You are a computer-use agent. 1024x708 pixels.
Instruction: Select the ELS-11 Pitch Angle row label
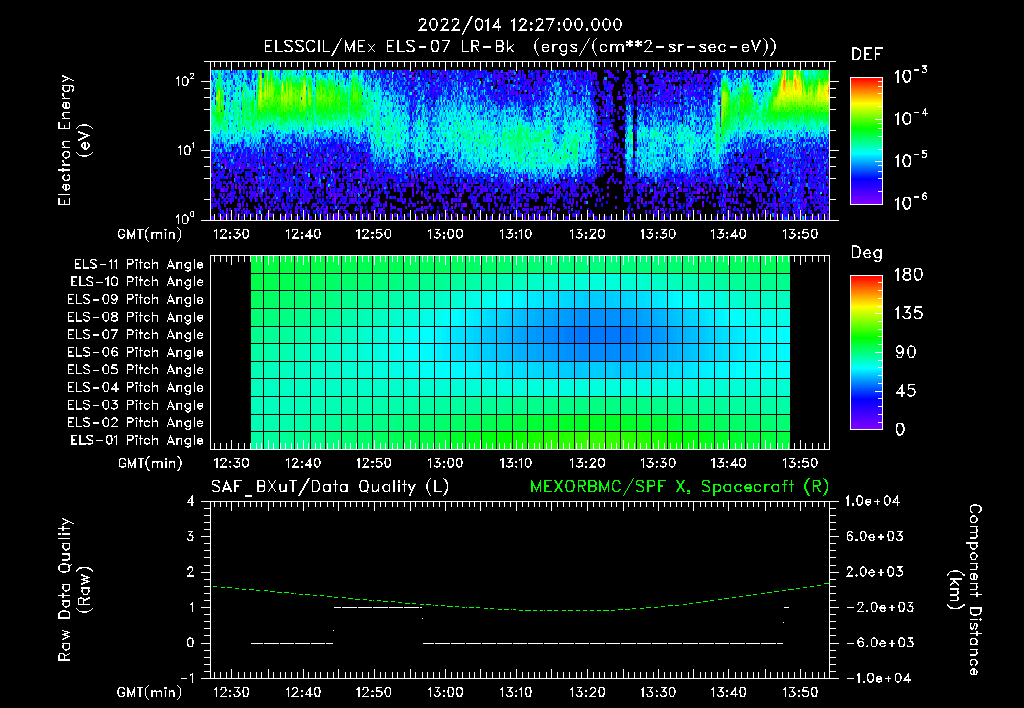pos(138,265)
